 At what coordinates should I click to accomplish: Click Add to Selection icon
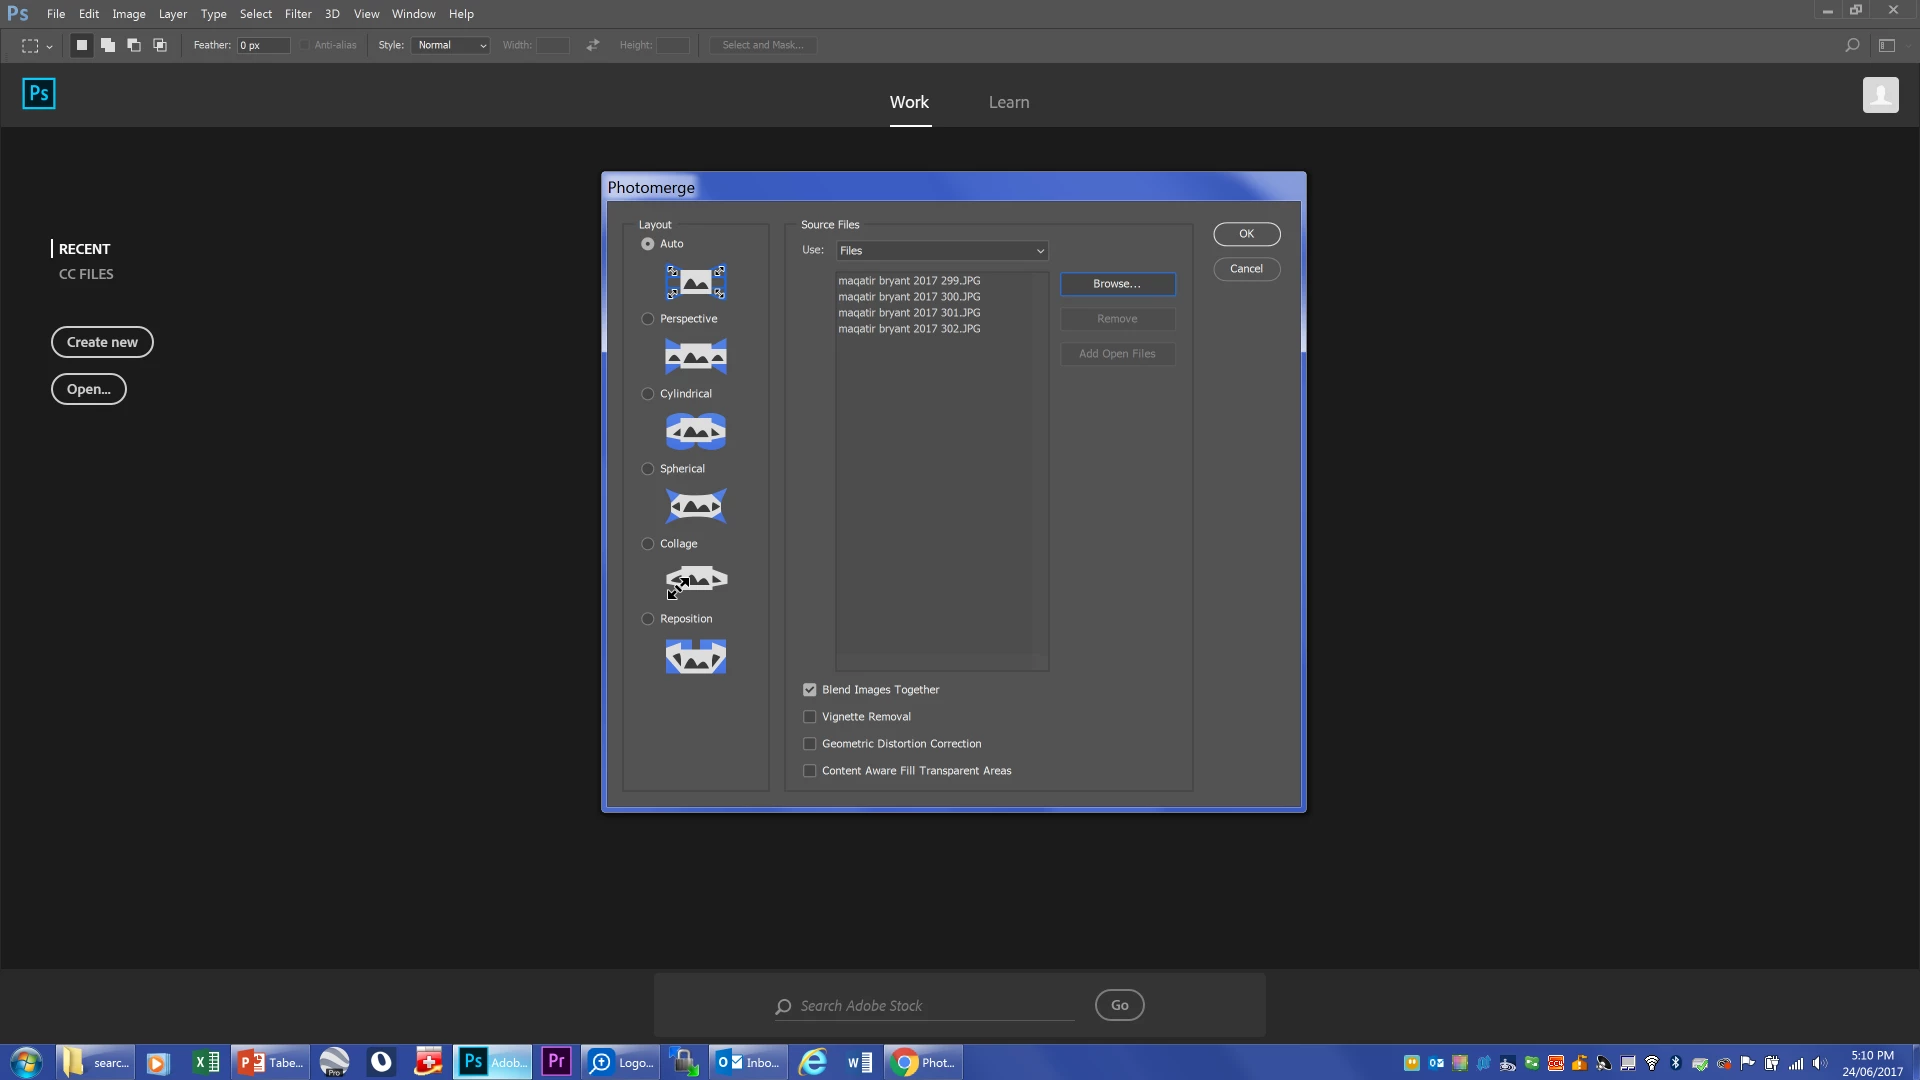[108, 45]
